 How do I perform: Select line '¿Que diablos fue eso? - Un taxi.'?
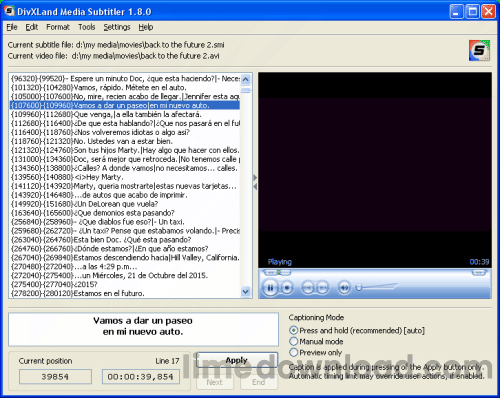tap(125, 222)
